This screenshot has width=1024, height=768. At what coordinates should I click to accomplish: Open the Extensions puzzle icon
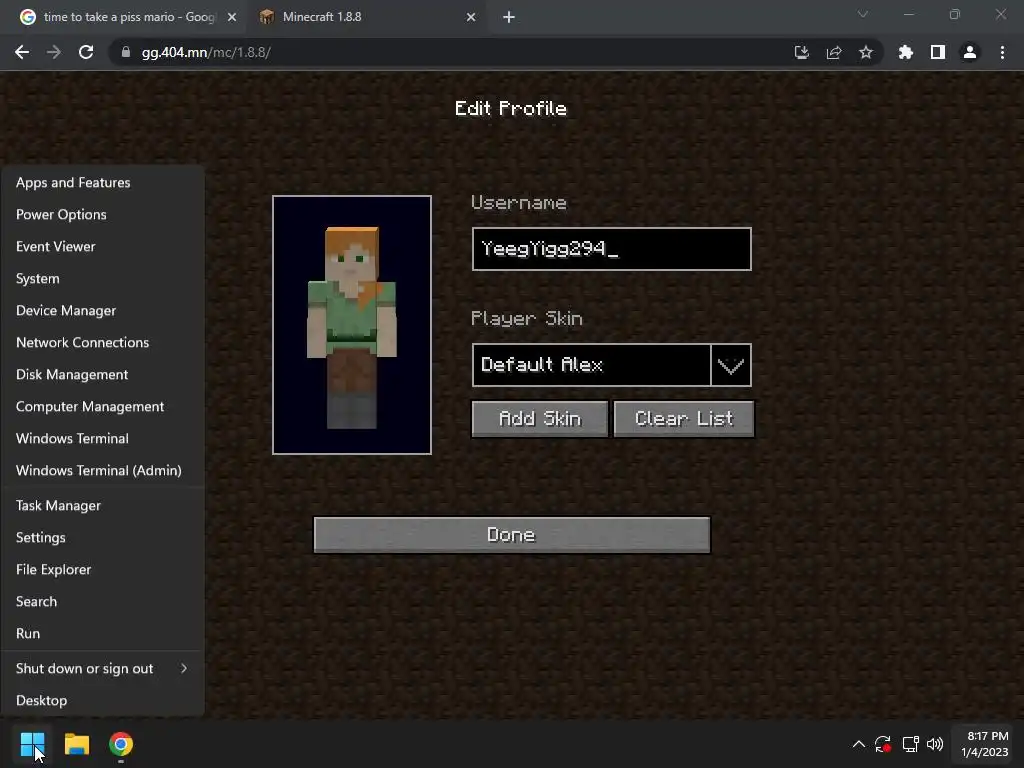tap(906, 52)
